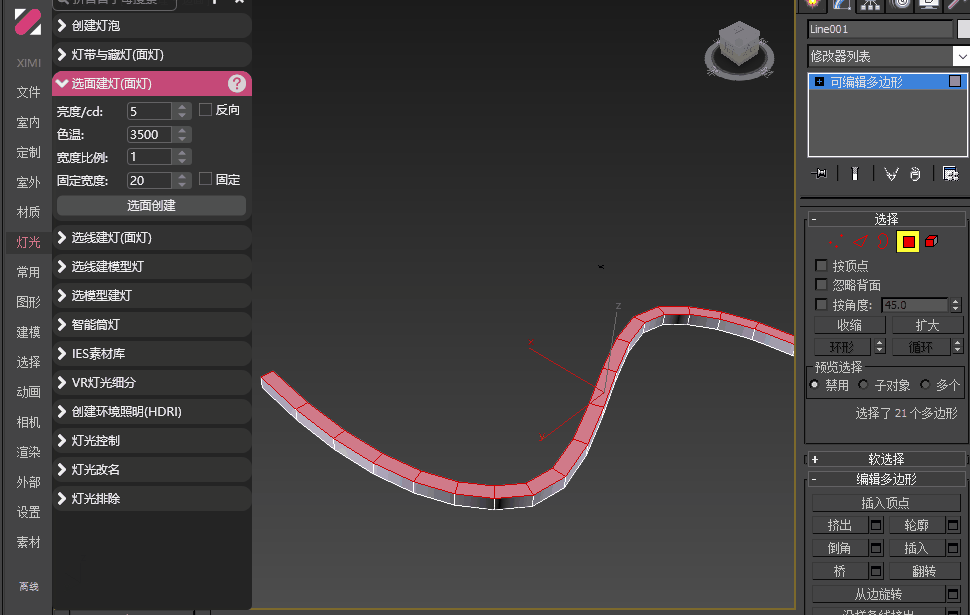Open settings box next to 插入
The image size is (970, 615).
[x=953, y=548]
